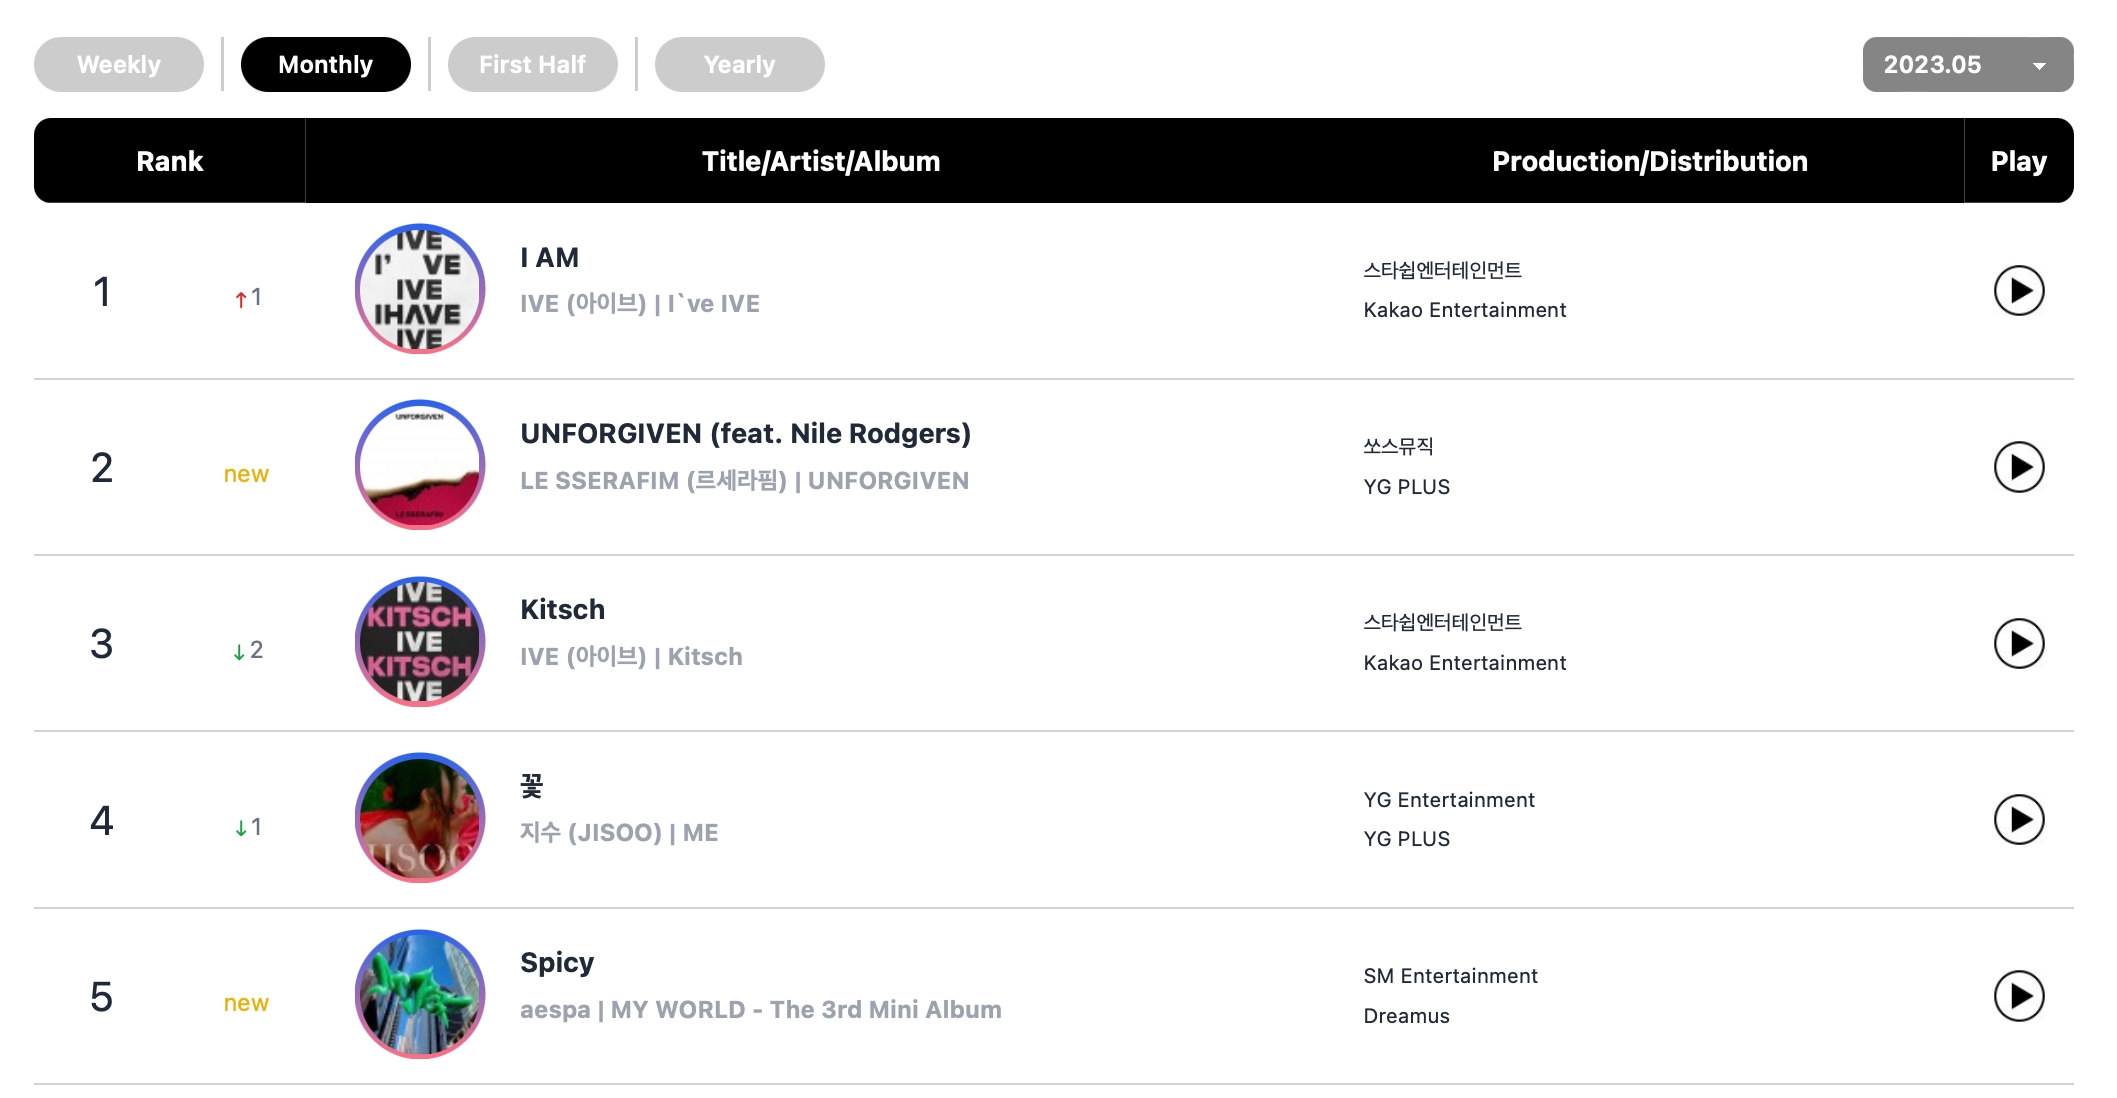
Task: Play UNFORGIVEN by LE SSERAFIM
Action: 2018,467
